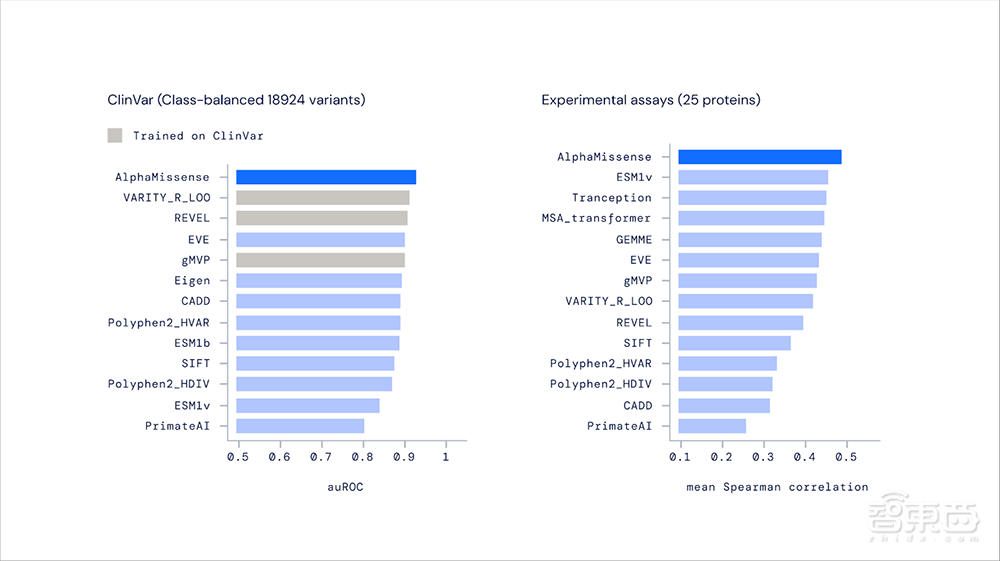Screen dimensions: 1000x561
Task: Click the gray REVEL bar in the ClinVar chart
Action: 322,218
